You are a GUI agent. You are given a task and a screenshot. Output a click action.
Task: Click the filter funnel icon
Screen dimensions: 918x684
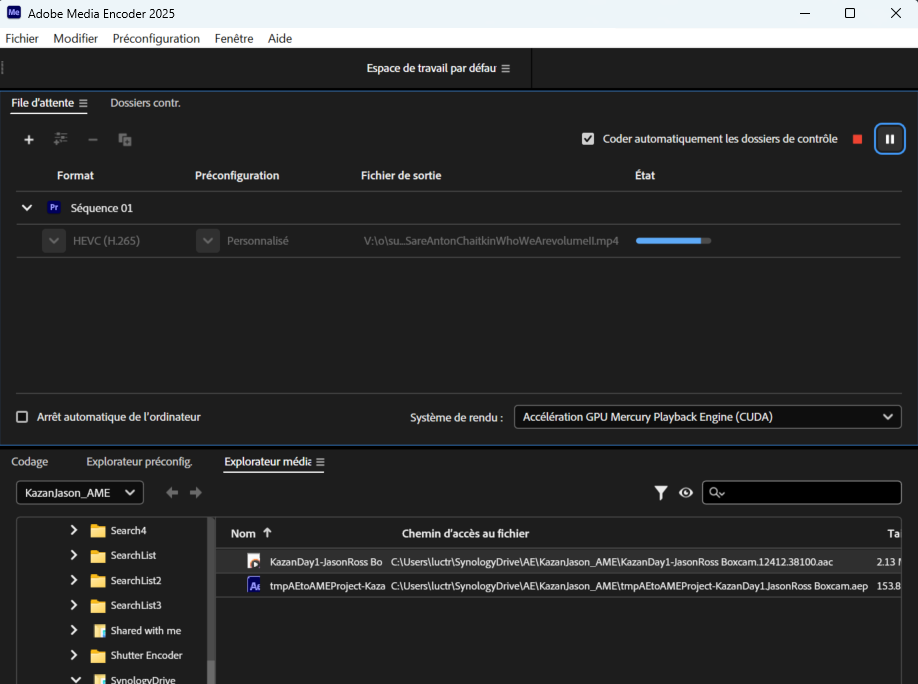click(660, 493)
